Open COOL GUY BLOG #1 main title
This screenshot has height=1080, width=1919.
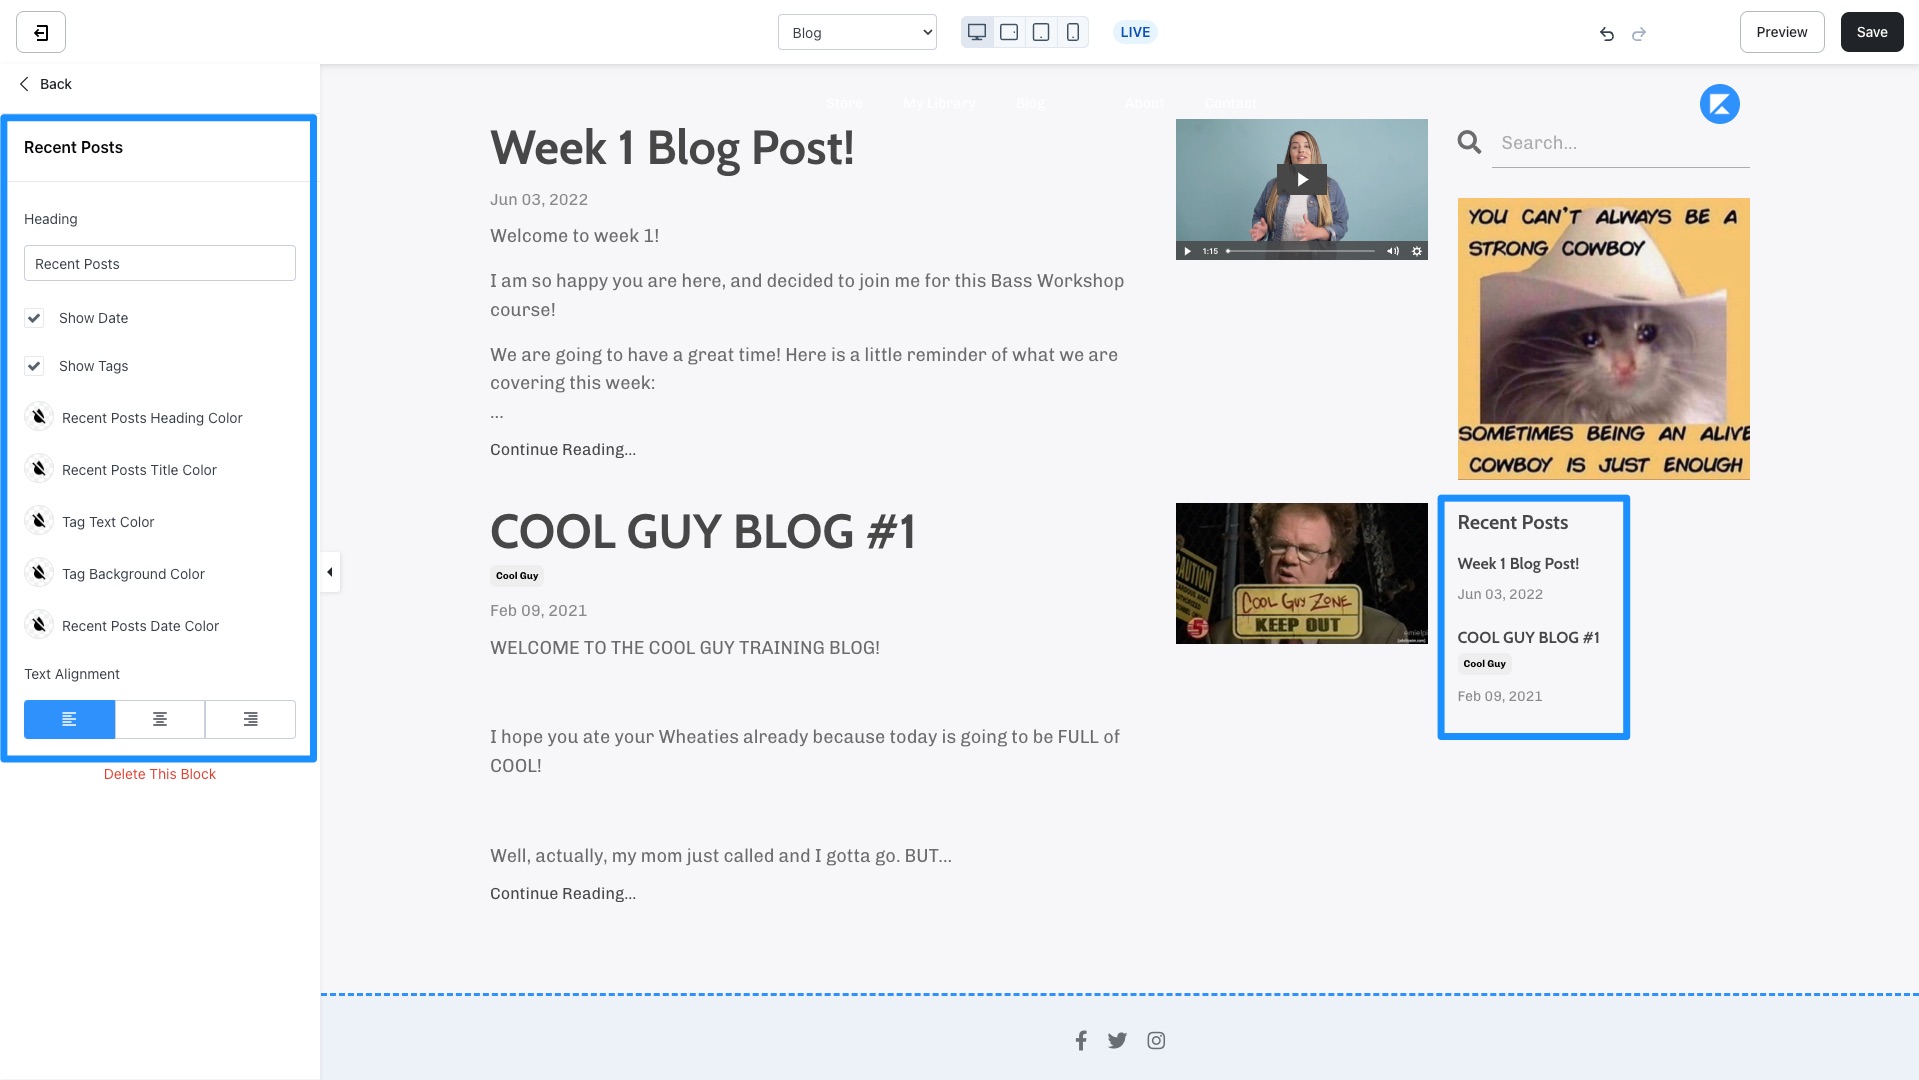703,531
